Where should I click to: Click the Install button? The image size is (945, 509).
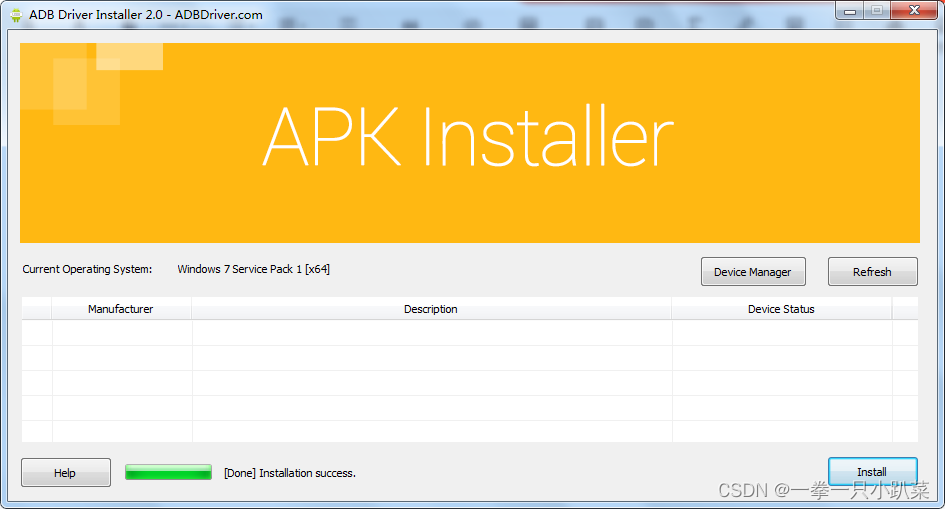coord(872,472)
